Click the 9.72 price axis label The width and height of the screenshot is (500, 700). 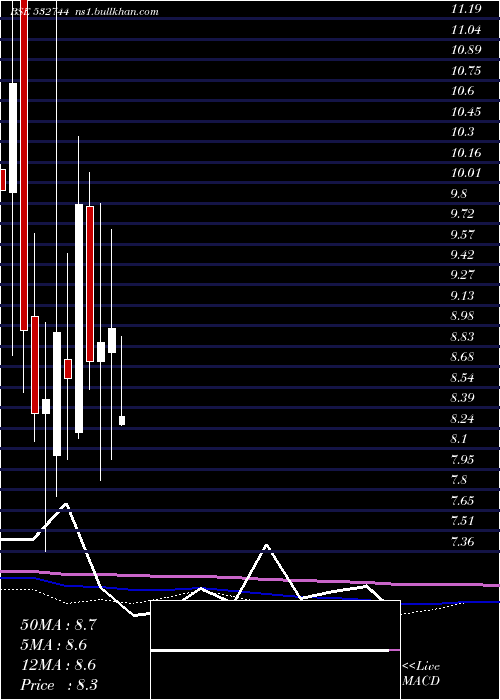[x=462, y=214]
